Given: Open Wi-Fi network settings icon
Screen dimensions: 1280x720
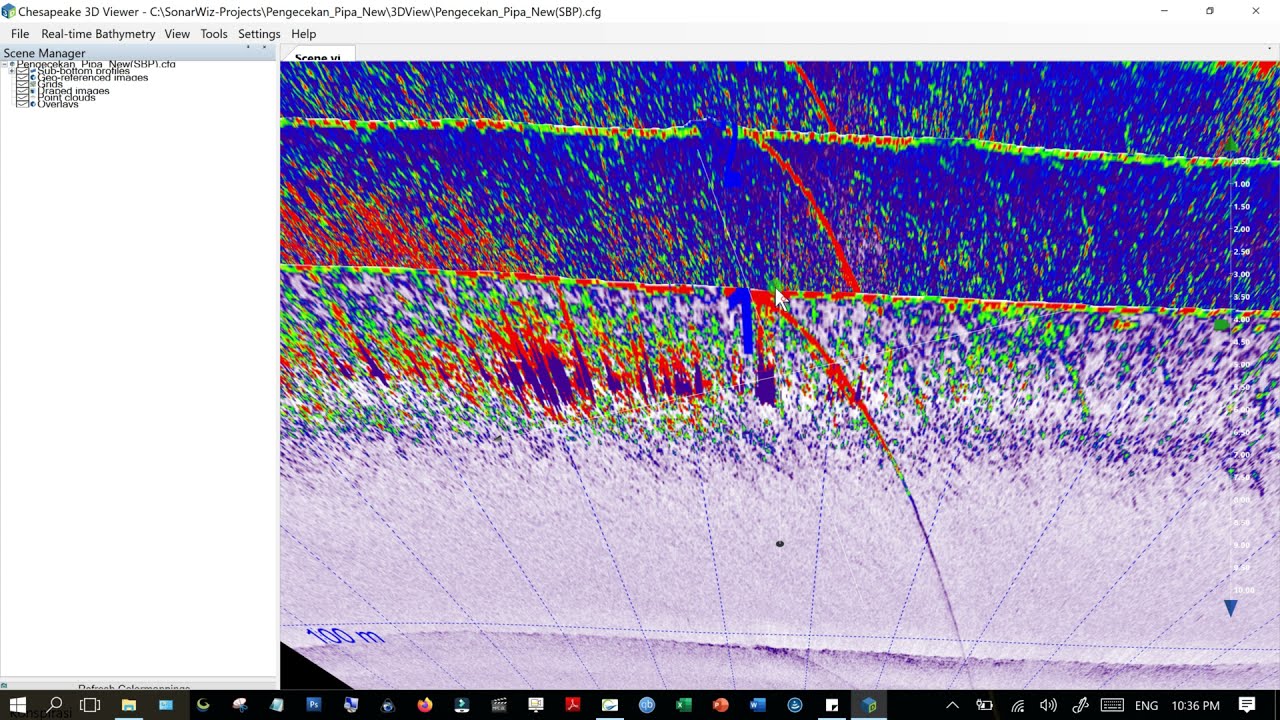Looking at the screenshot, I should click(1017, 705).
